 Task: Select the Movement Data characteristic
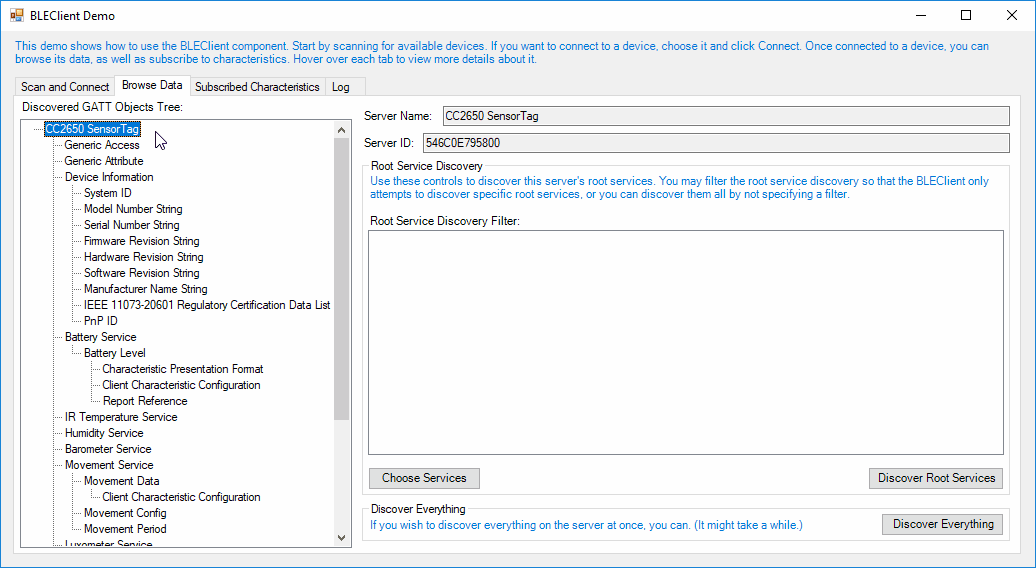tap(122, 481)
